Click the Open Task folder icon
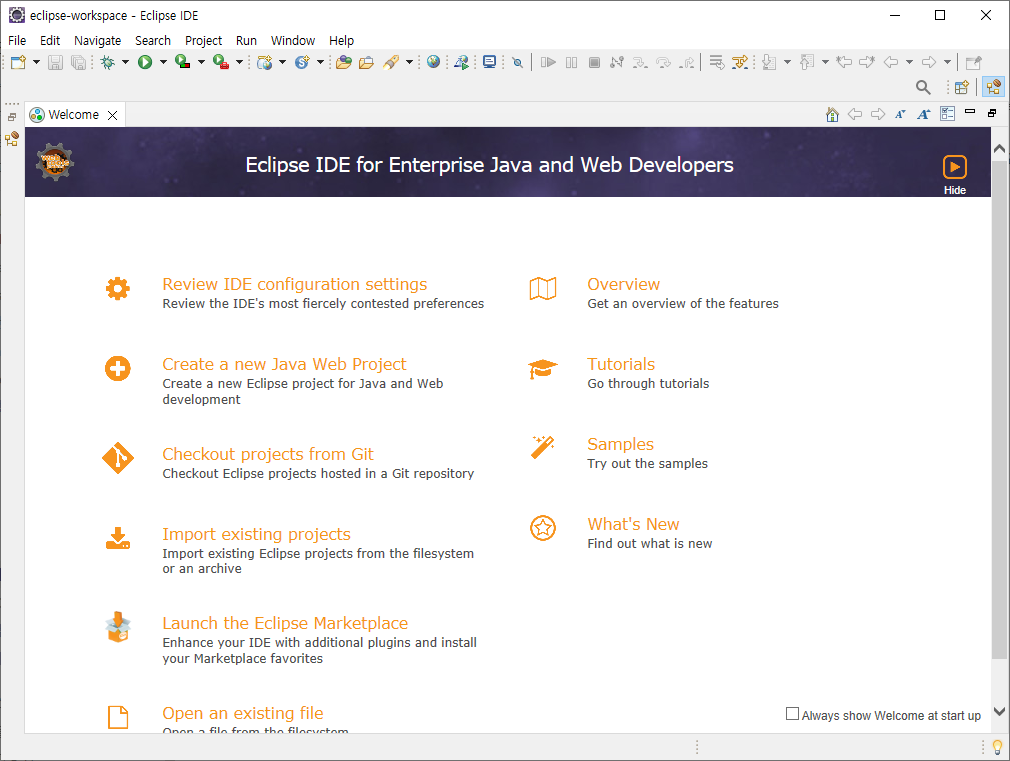 367,63
